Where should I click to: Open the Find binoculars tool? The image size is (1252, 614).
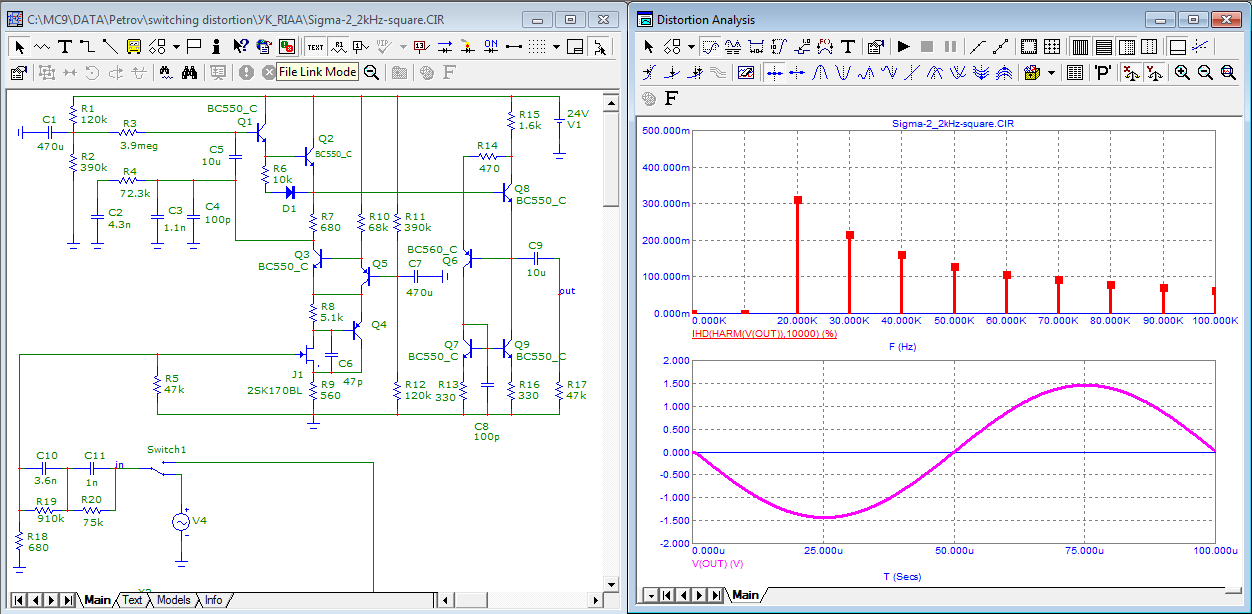(189, 72)
